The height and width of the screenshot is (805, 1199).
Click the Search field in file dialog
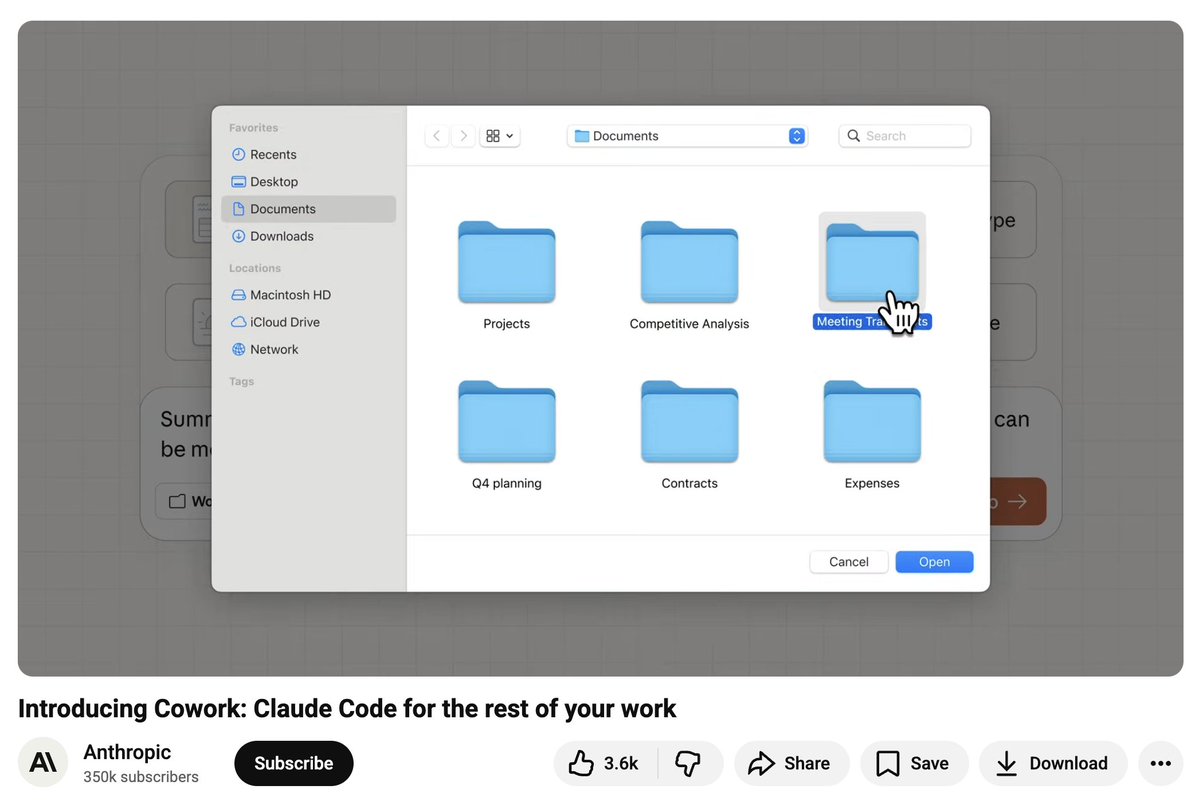pos(905,136)
